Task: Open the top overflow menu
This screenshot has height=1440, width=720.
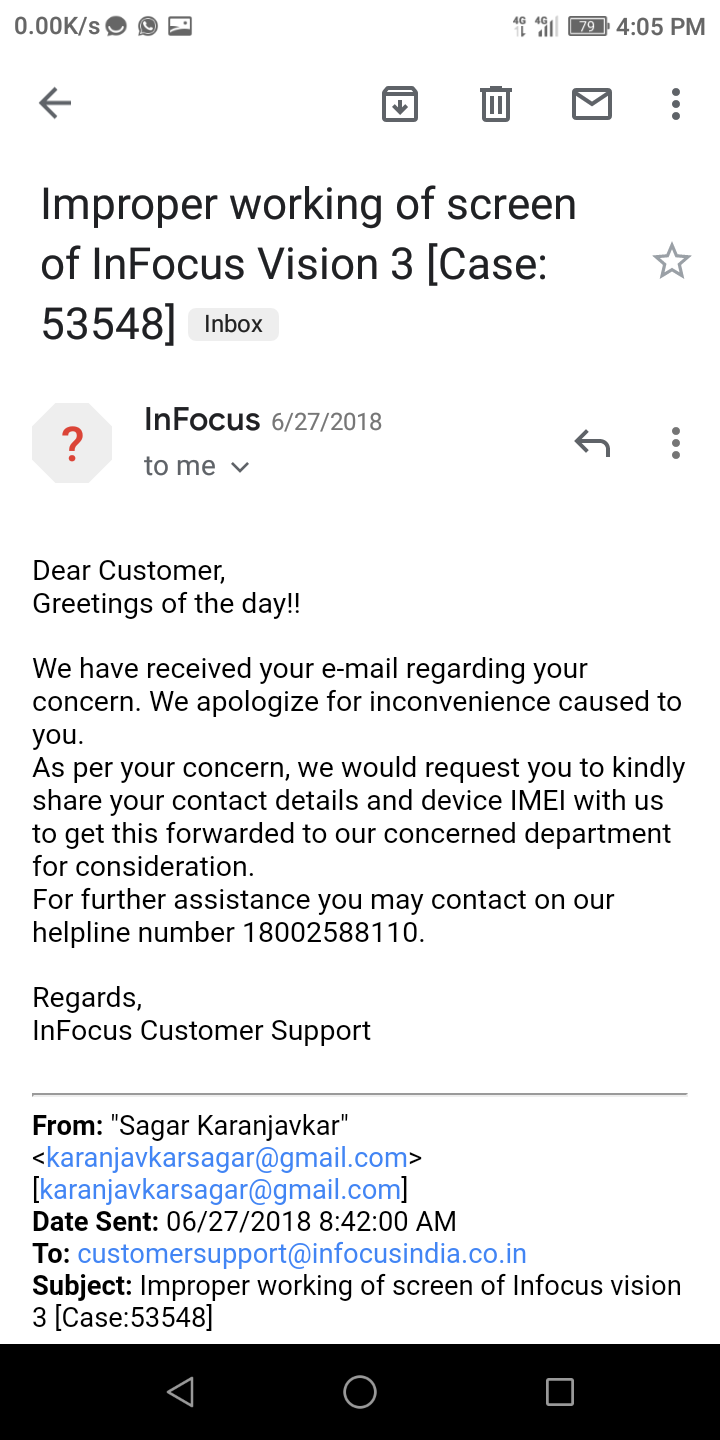Action: coord(676,103)
